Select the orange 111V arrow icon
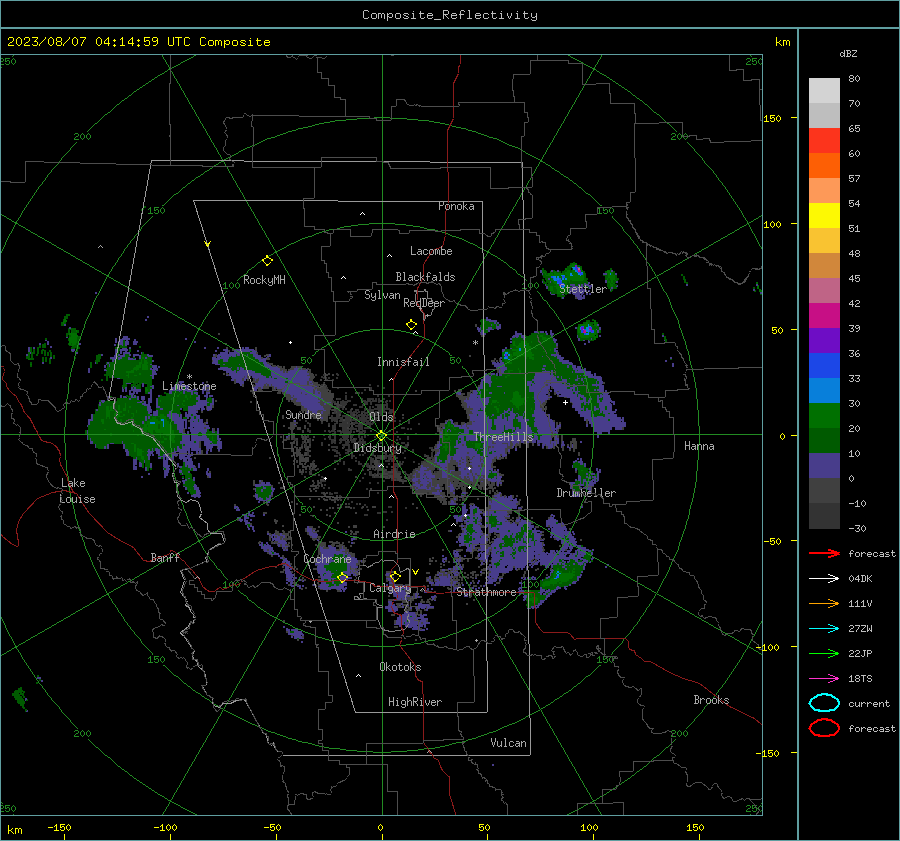 [824, 603]
